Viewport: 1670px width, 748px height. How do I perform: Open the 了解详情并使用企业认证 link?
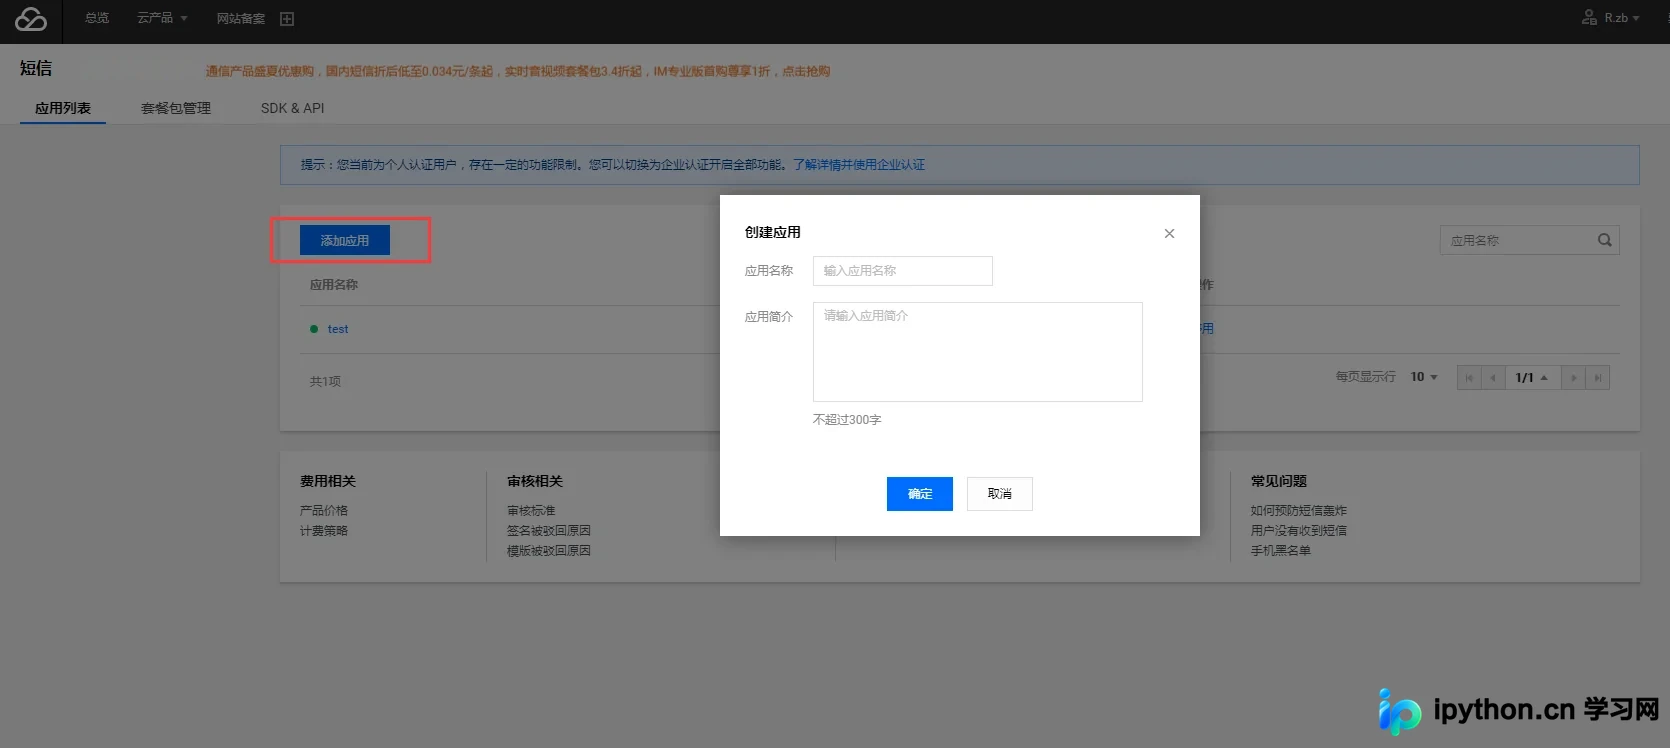tap(859, 165)
